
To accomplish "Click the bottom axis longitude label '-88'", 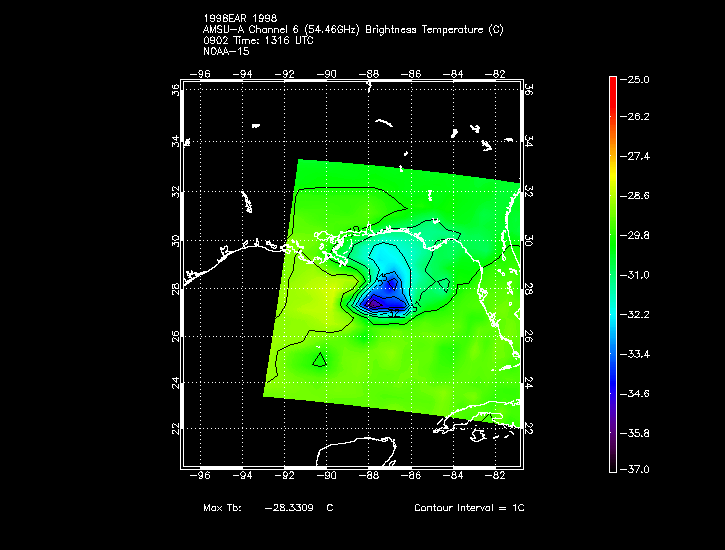I will (x=369, y=476).
